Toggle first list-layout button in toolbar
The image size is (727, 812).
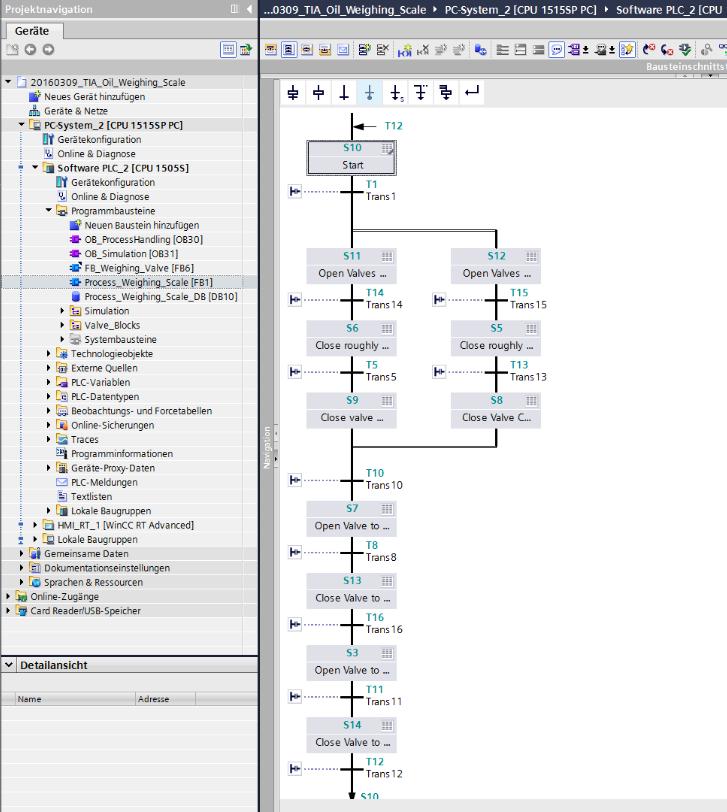point(502,50)
